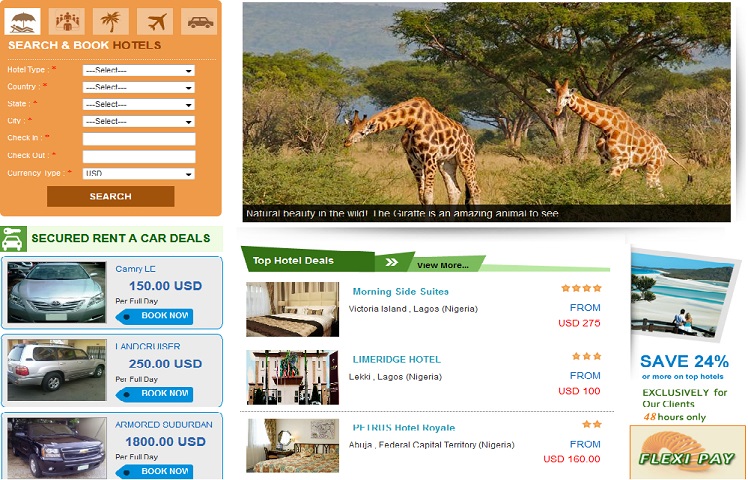Image resolution: width=748 pixels, height=480 pixels.
Task: Open the group tours people icon
Action: [67, 21]
